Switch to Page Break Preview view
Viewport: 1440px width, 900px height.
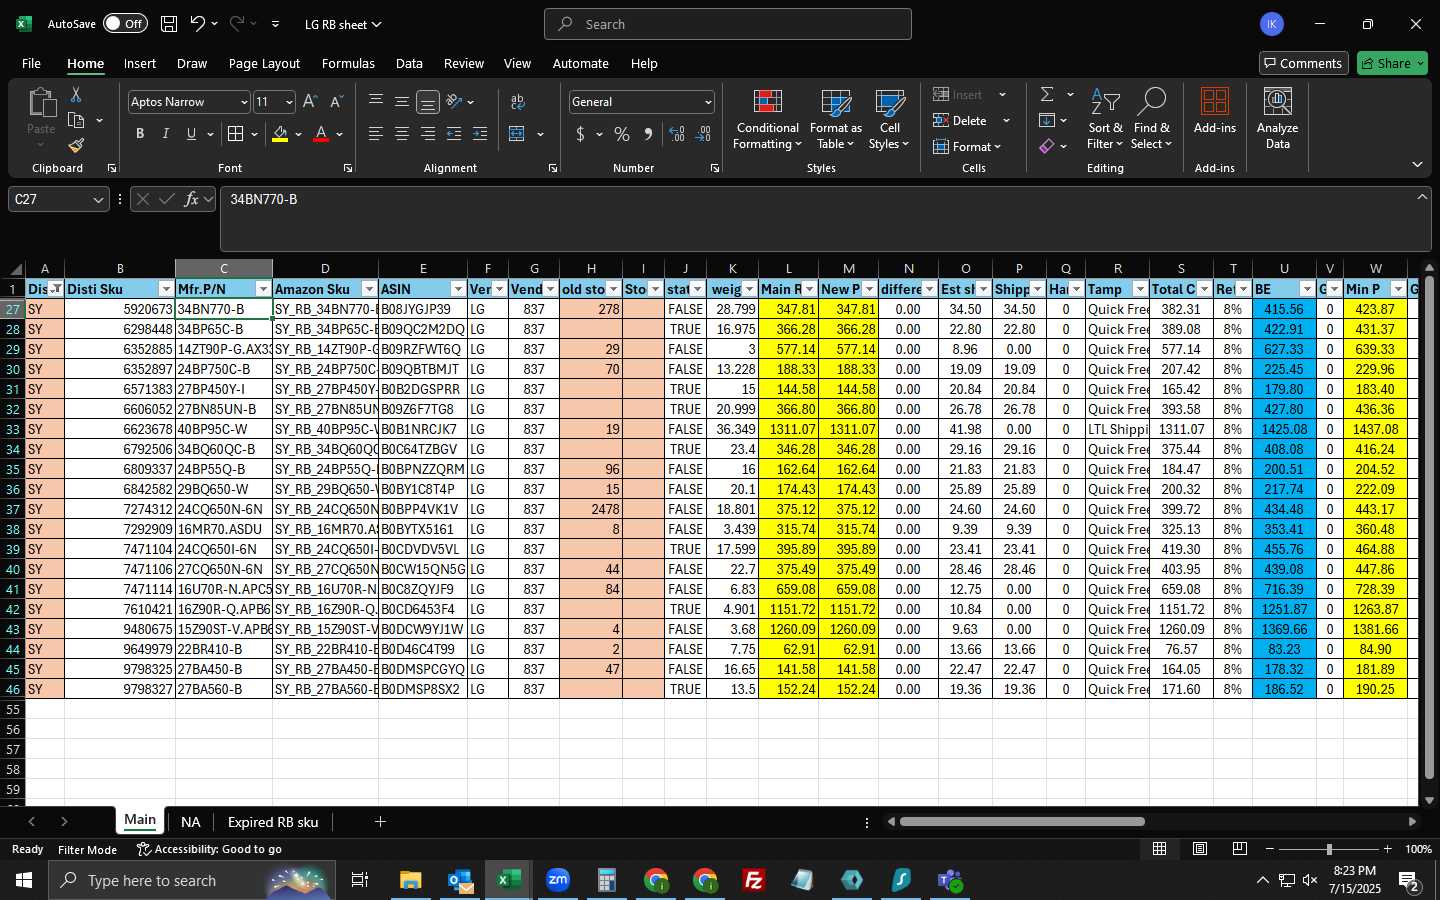coord(1240,849)
